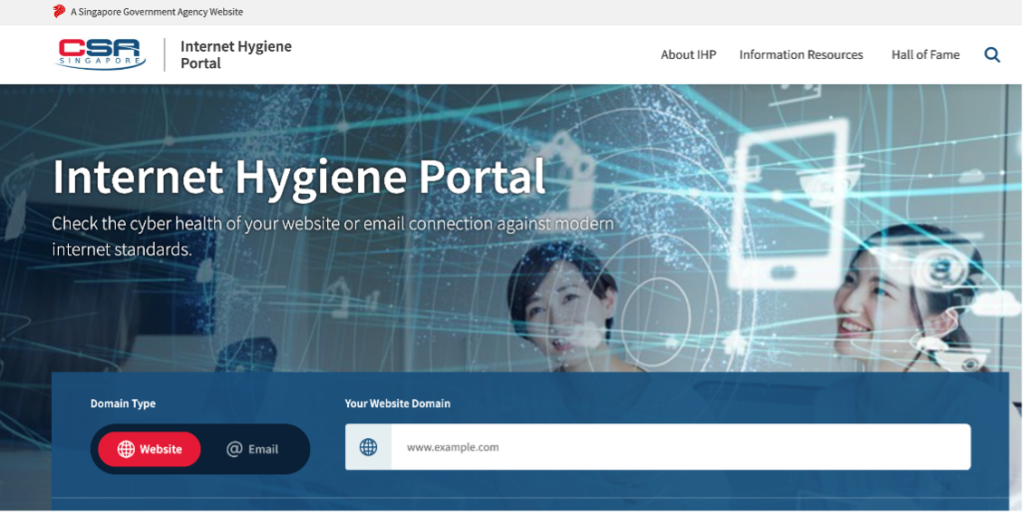The image size is (1024, 515).
Task: Click the Singapore lion head crest icon
Action: (59, 12)
